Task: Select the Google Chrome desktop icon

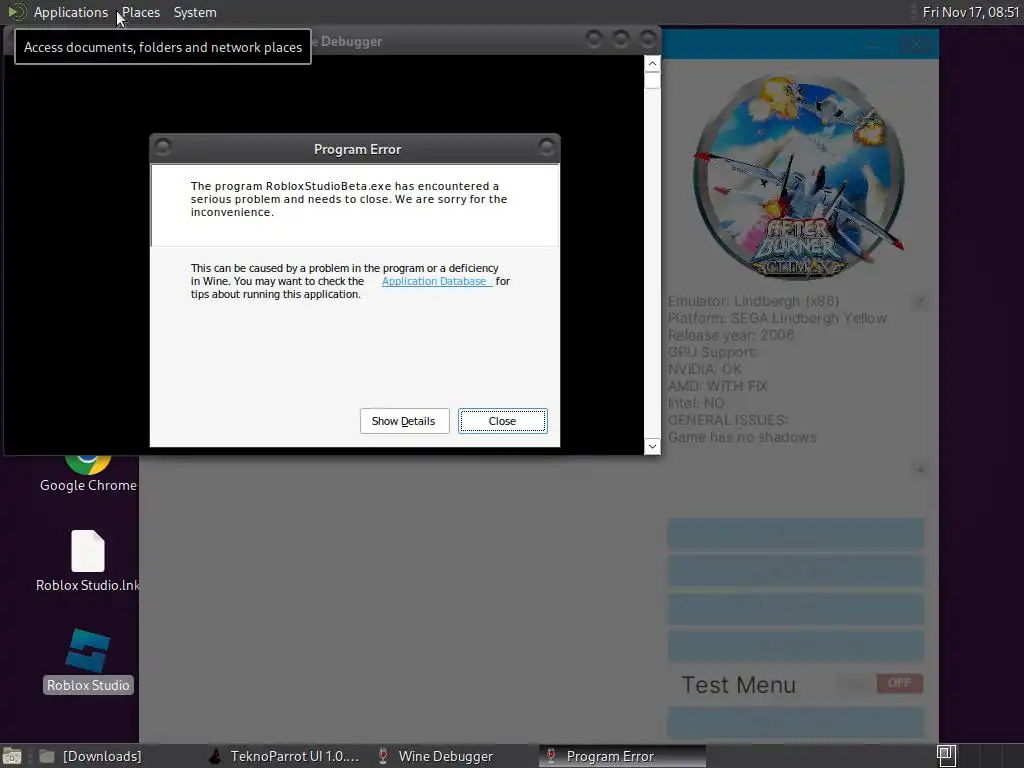Action: click(88, 472)
